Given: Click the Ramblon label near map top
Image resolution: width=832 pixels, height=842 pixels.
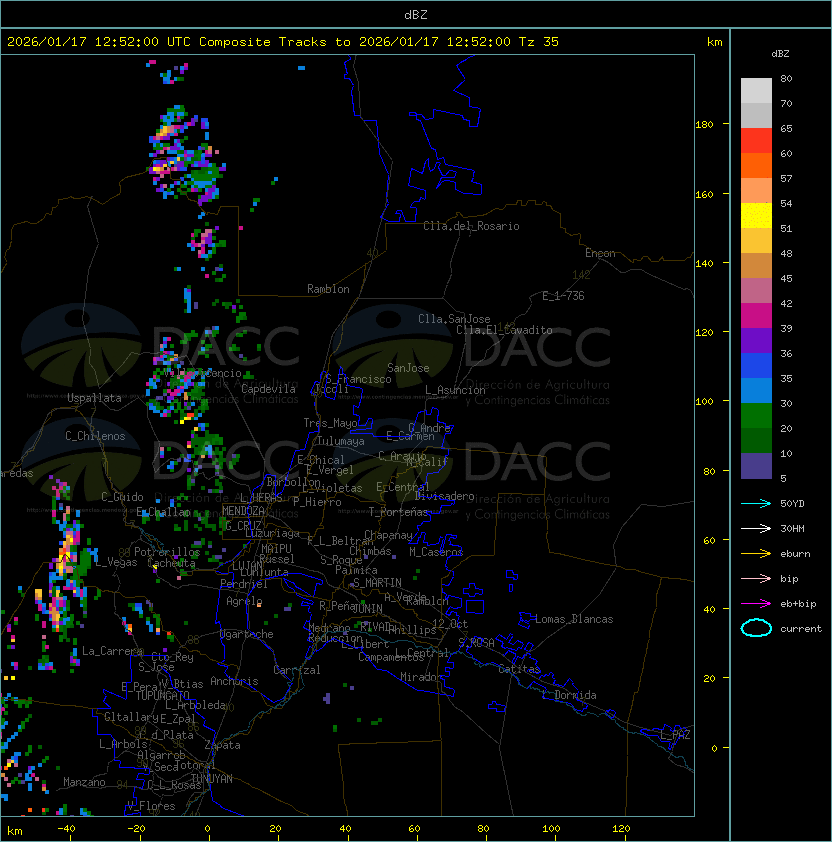Looking at the screenshot, I should pyautogui.click(x=328, y=289).
